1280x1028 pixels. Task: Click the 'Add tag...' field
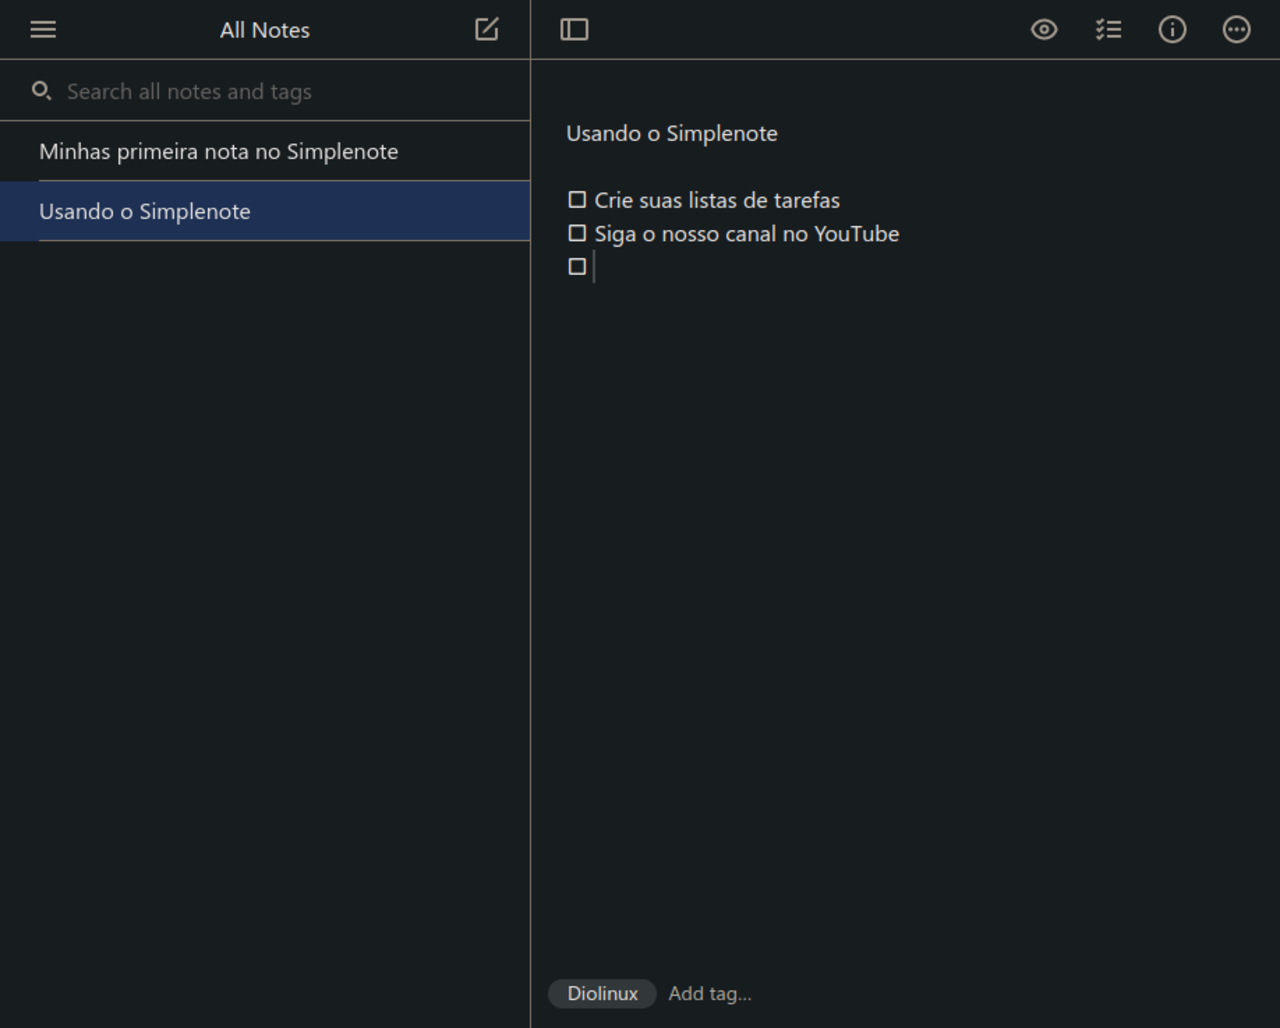710,994
